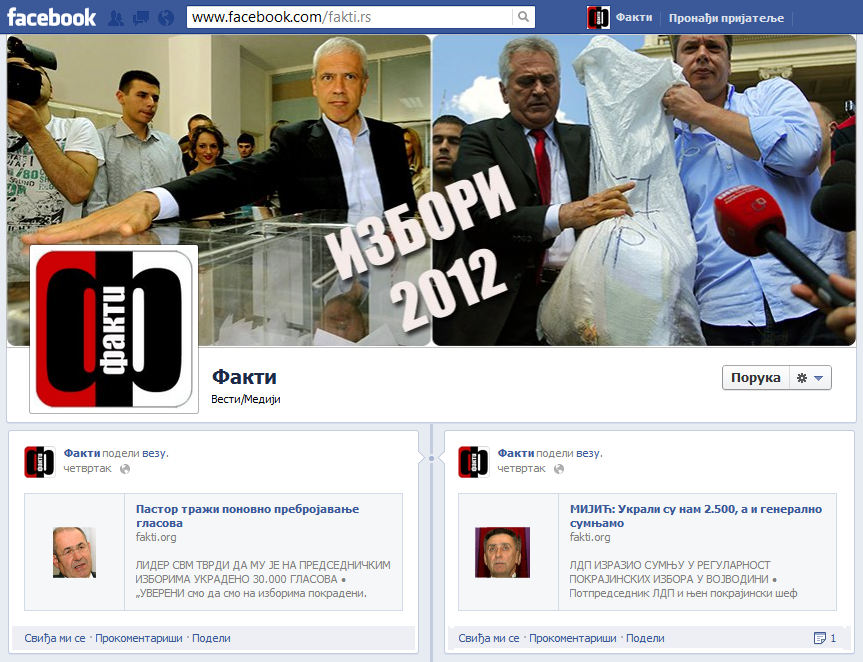The height and width of the screenshot is (662, 863).
Task: Click the Факти avatar in the top bar
Action: coord(598,17)
